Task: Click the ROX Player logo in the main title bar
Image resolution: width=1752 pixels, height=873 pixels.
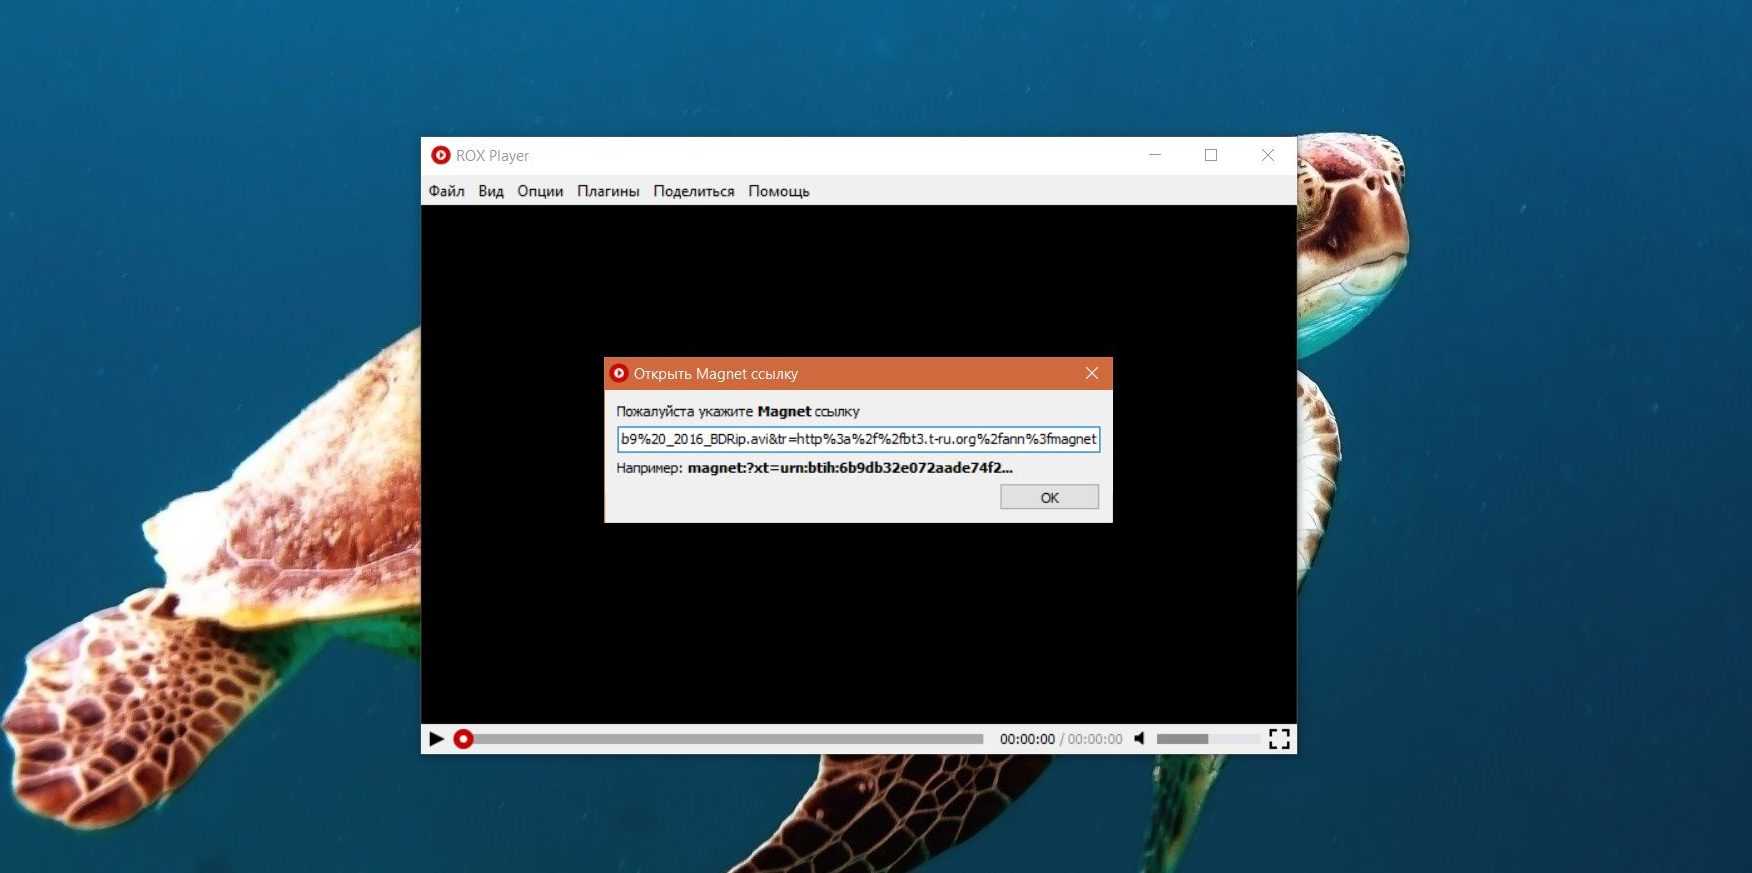Action: point(440,155)
